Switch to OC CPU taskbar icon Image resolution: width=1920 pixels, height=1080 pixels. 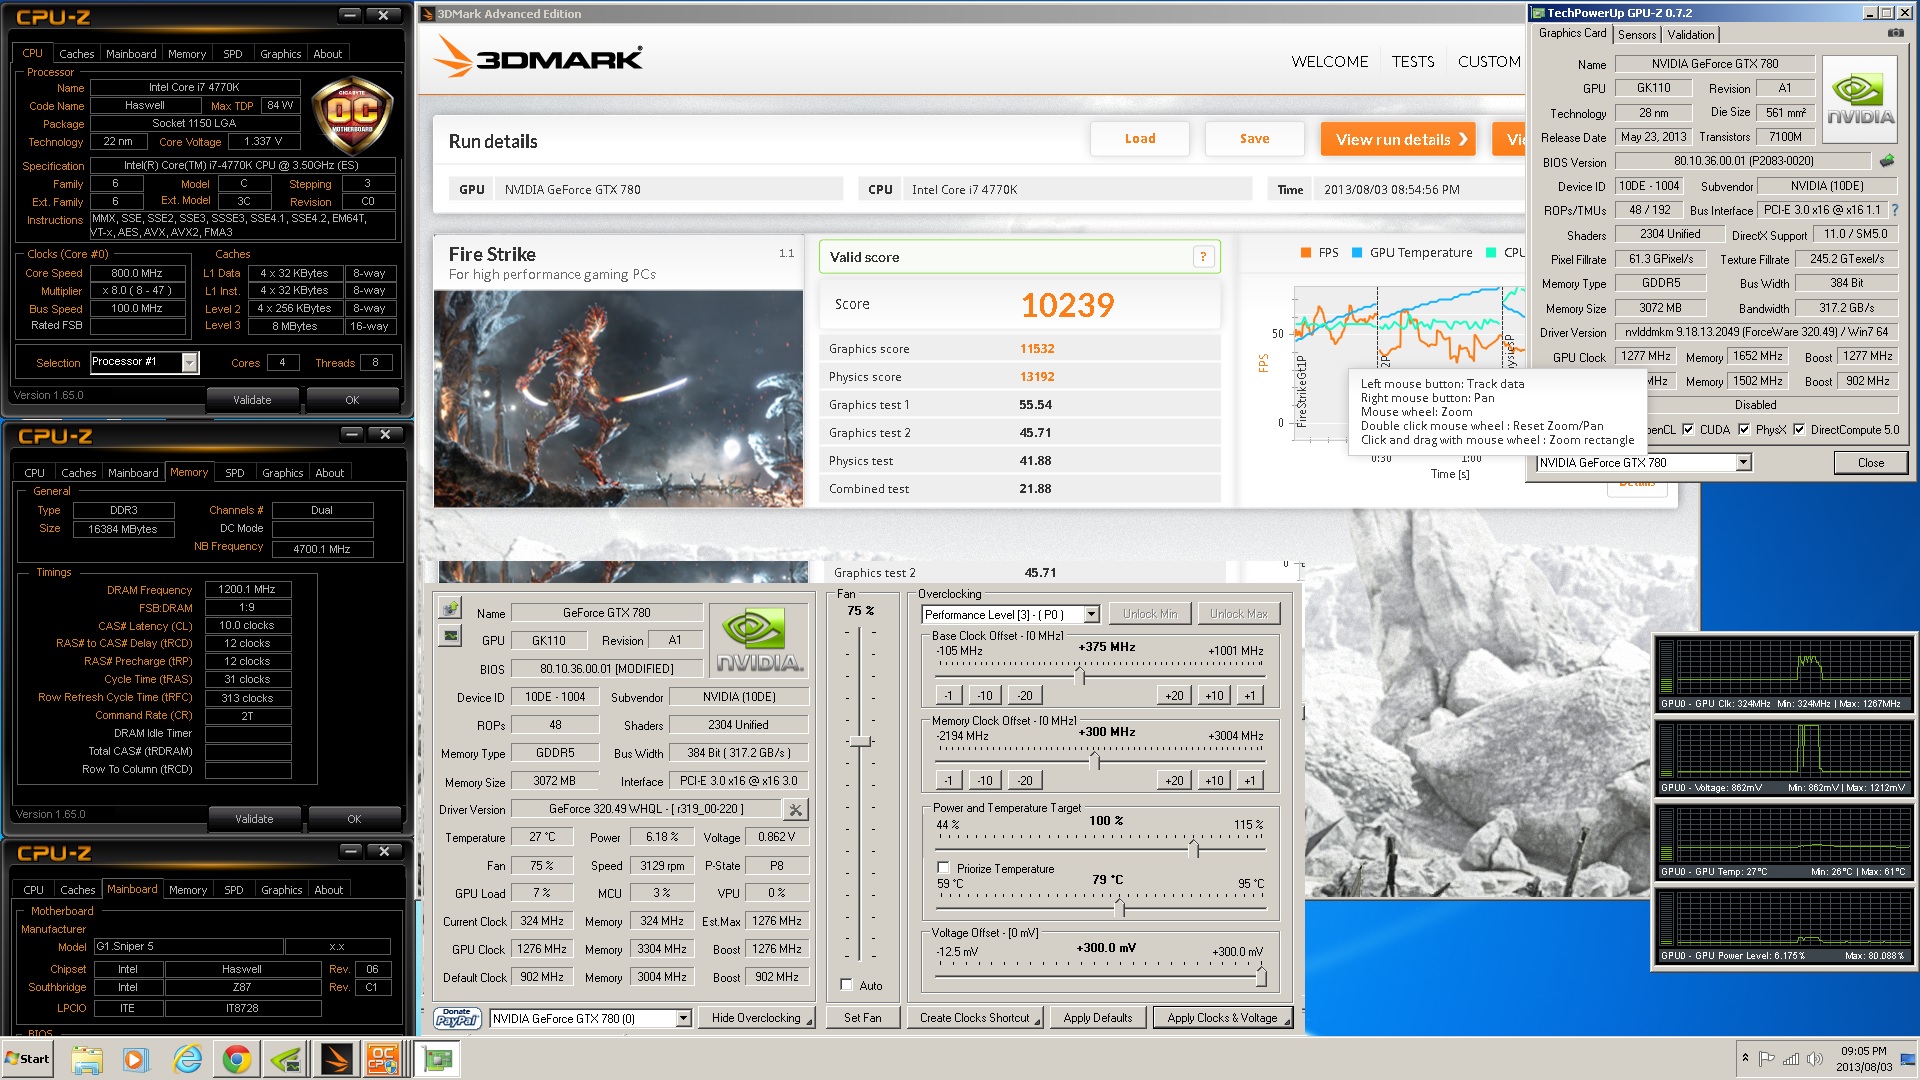point(383,1059)
